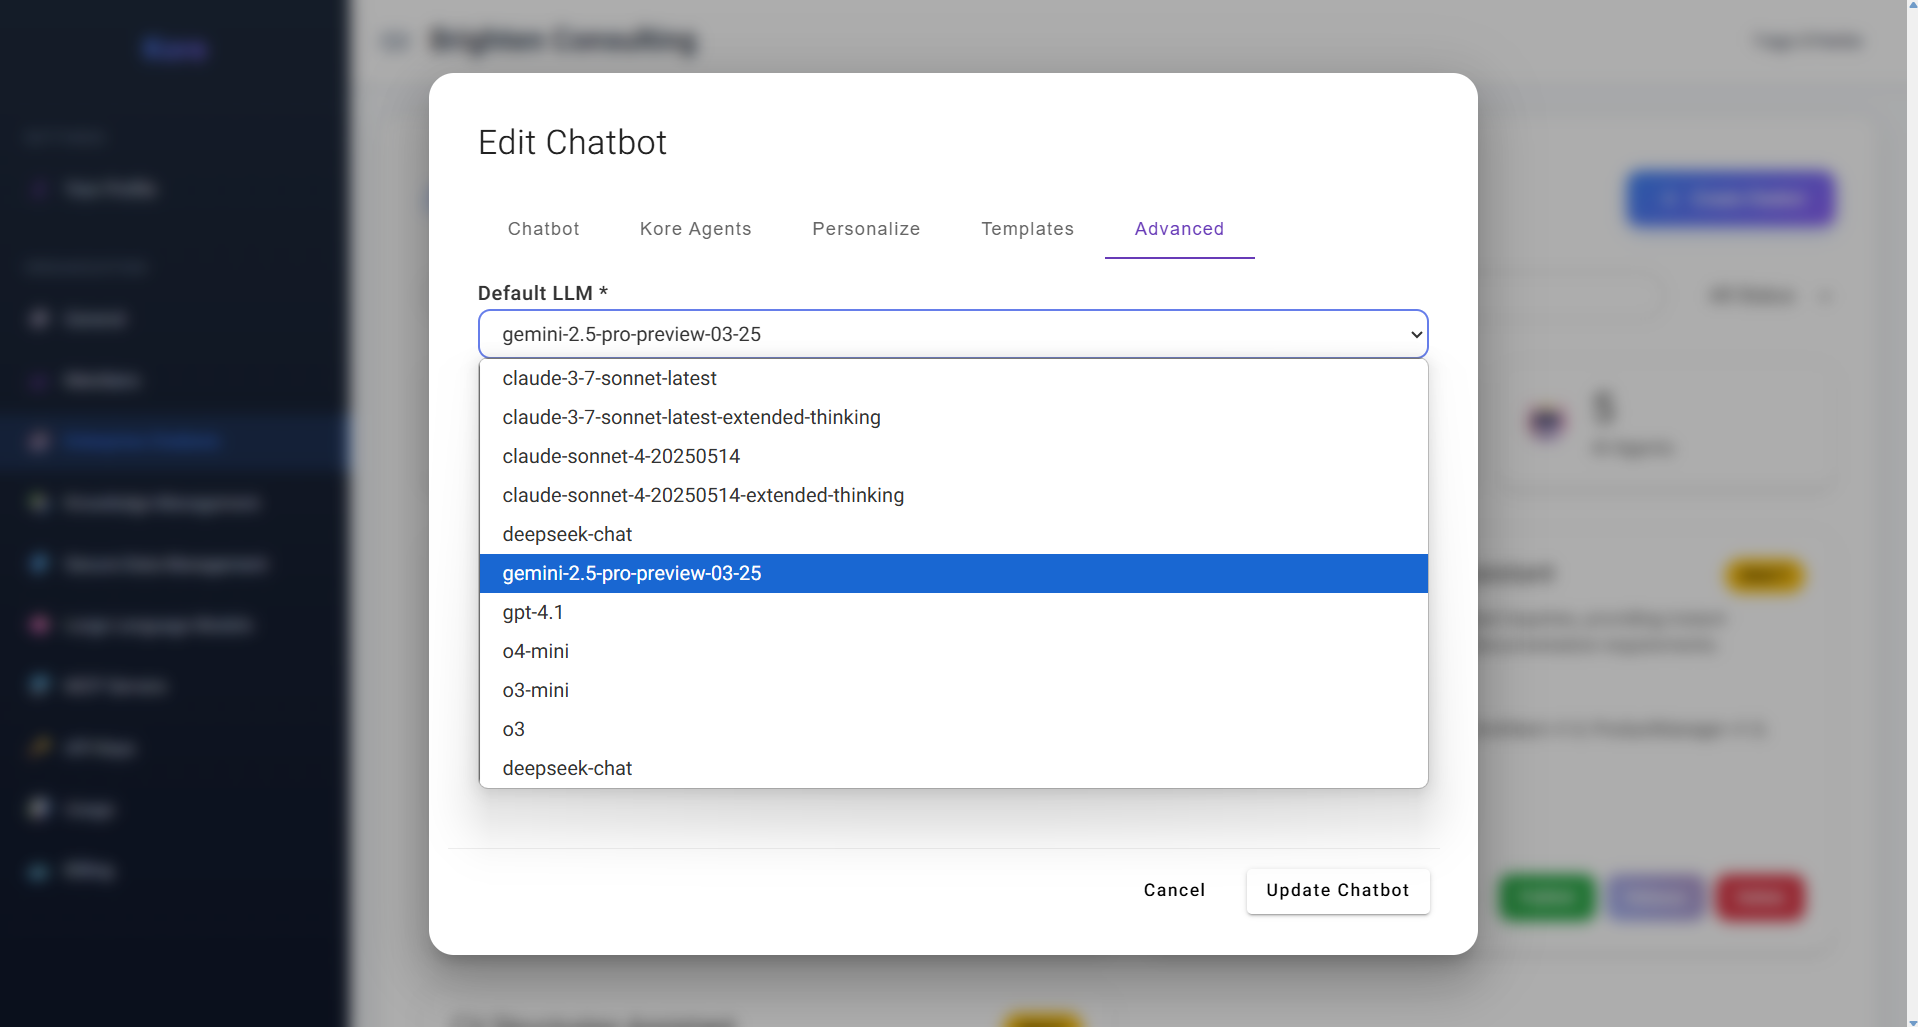This screenshot has height=1027, width=1918.
Task: Select highlighted gemini-2.5-pro-preview-03-25 list option
Action: [953, 573]
